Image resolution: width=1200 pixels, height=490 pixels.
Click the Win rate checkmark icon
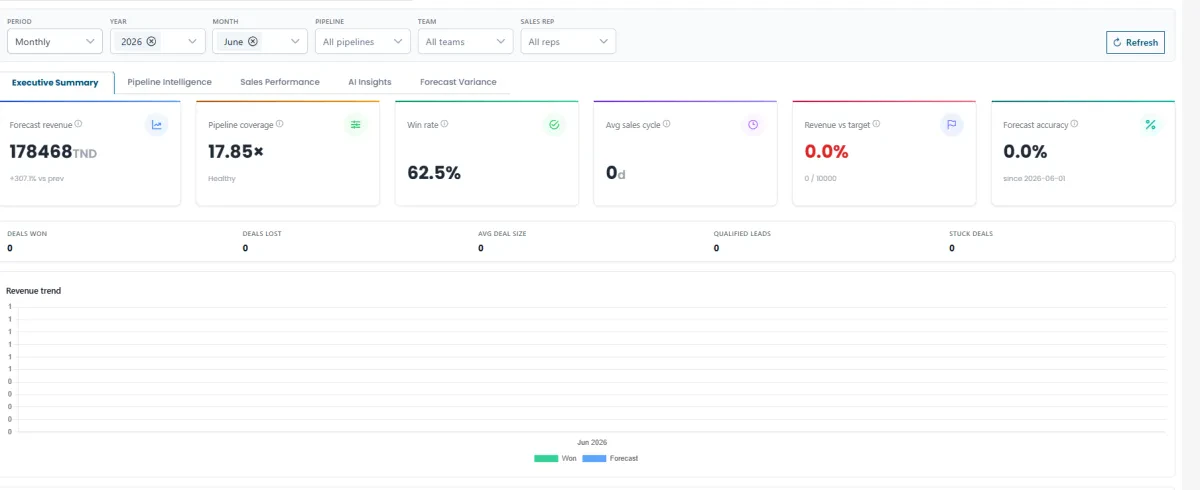coord(554,125)
